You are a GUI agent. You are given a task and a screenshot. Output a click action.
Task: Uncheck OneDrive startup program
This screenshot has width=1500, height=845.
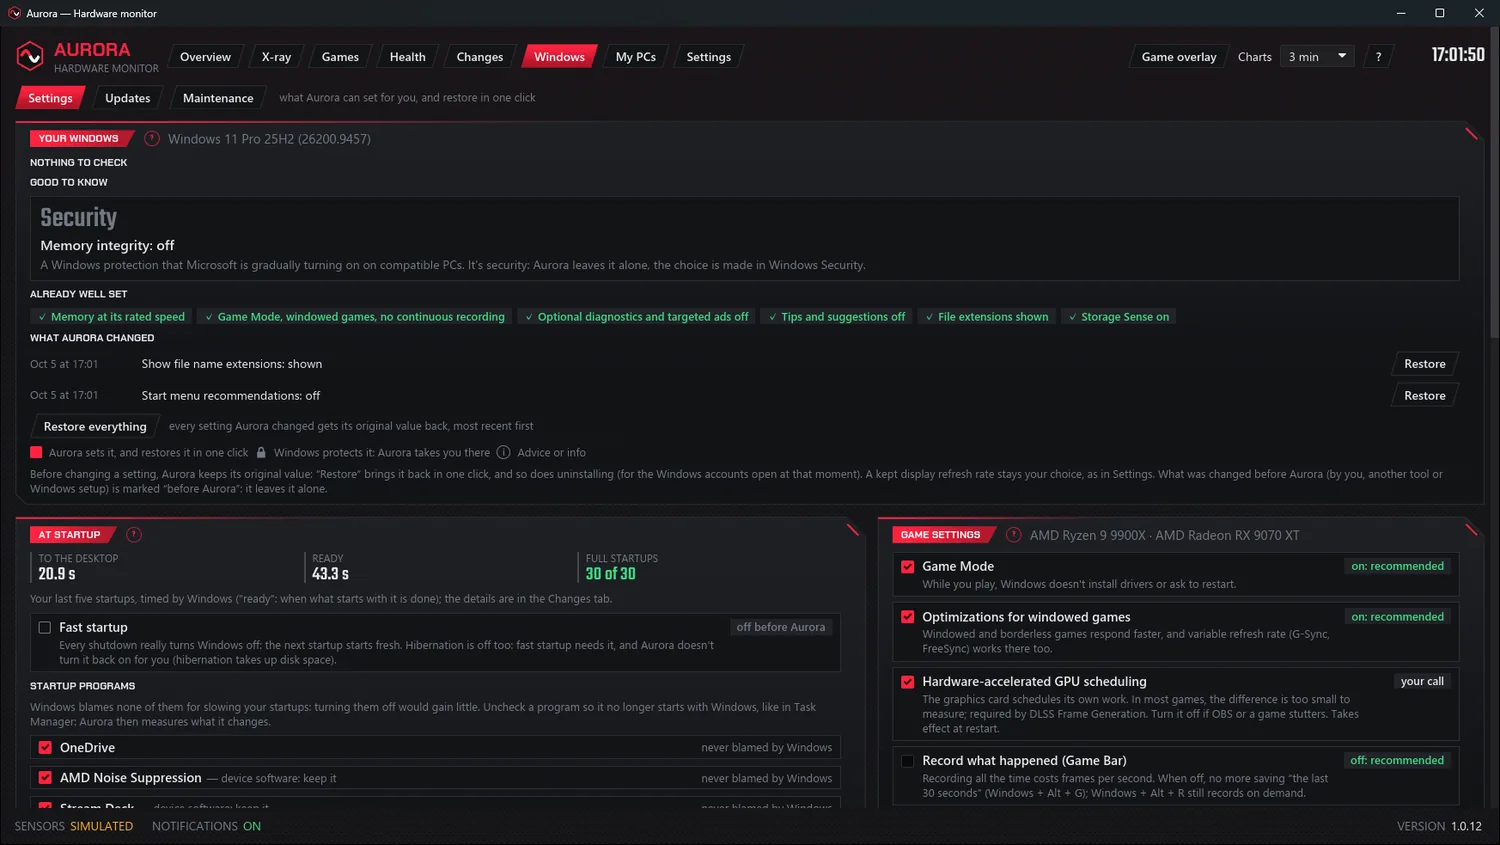tap(45, 748)
